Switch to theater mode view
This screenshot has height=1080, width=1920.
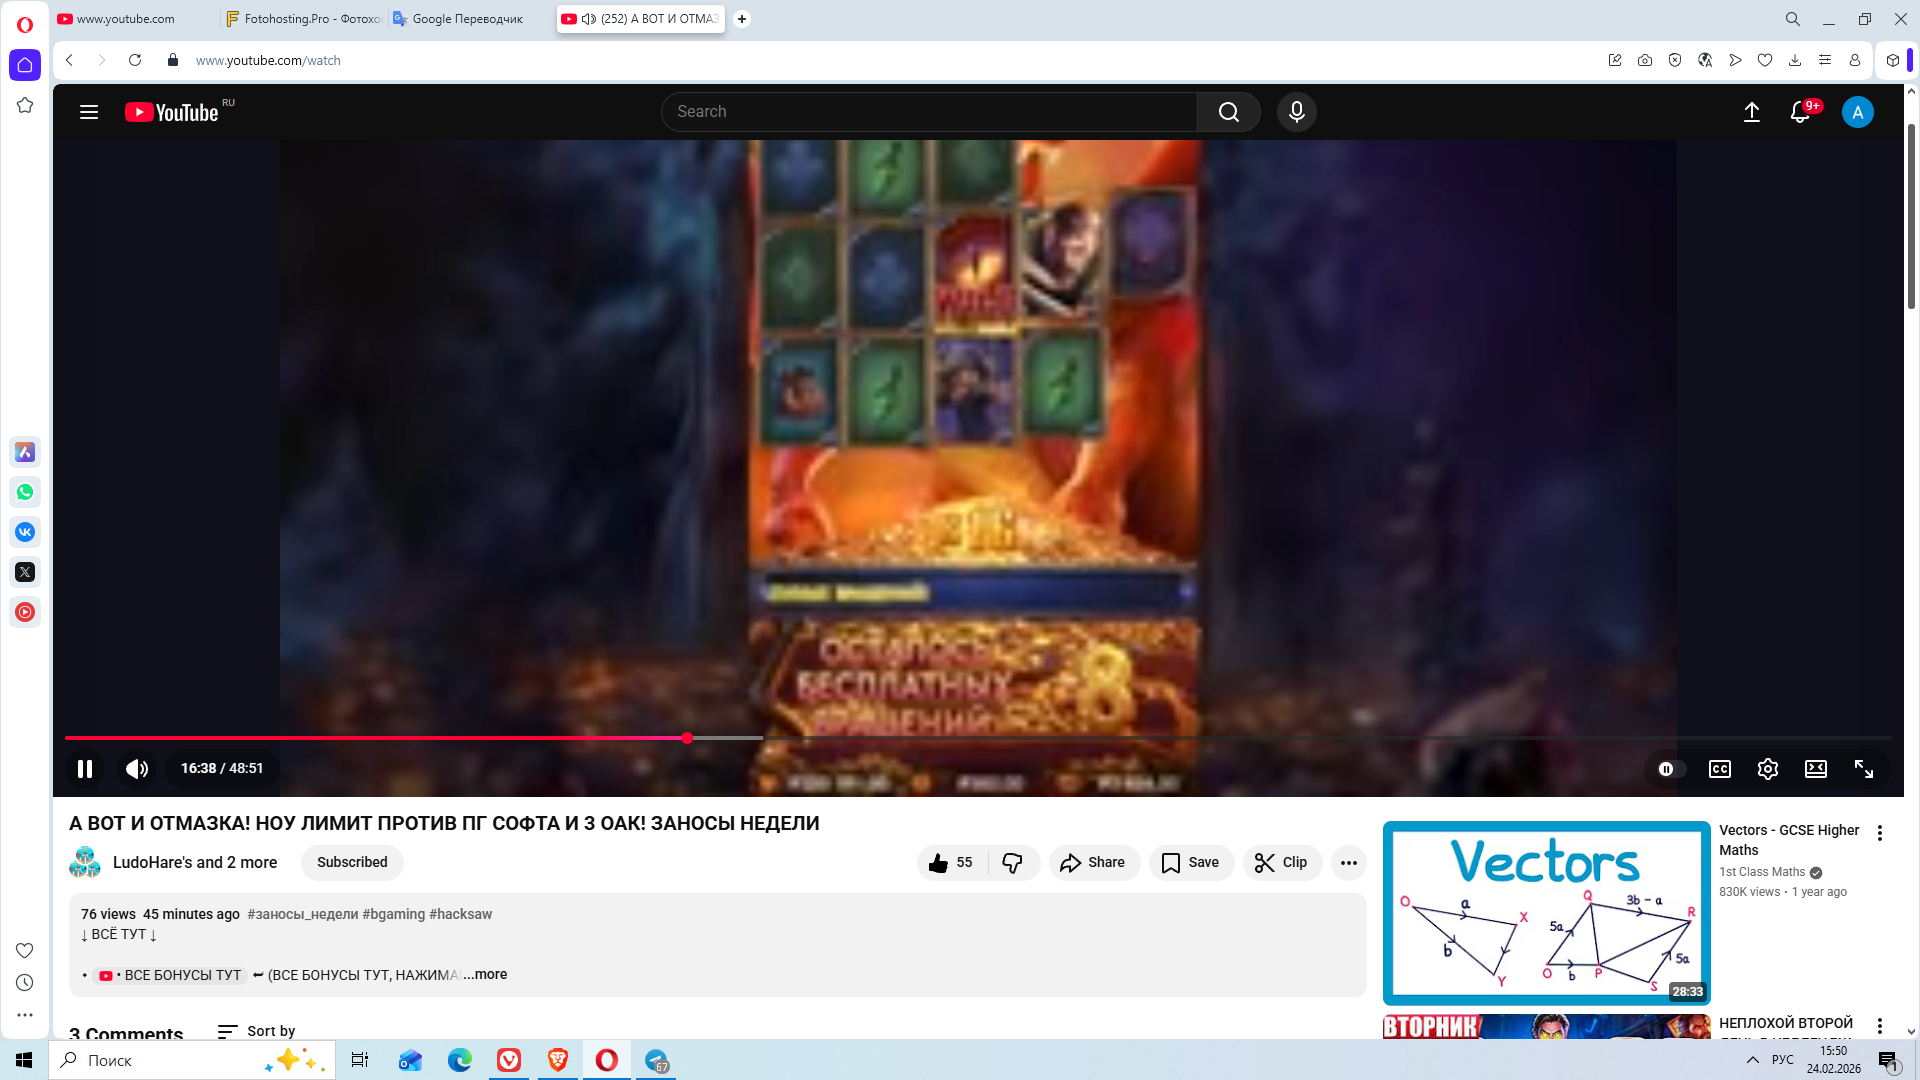(x=1816, y=769)
